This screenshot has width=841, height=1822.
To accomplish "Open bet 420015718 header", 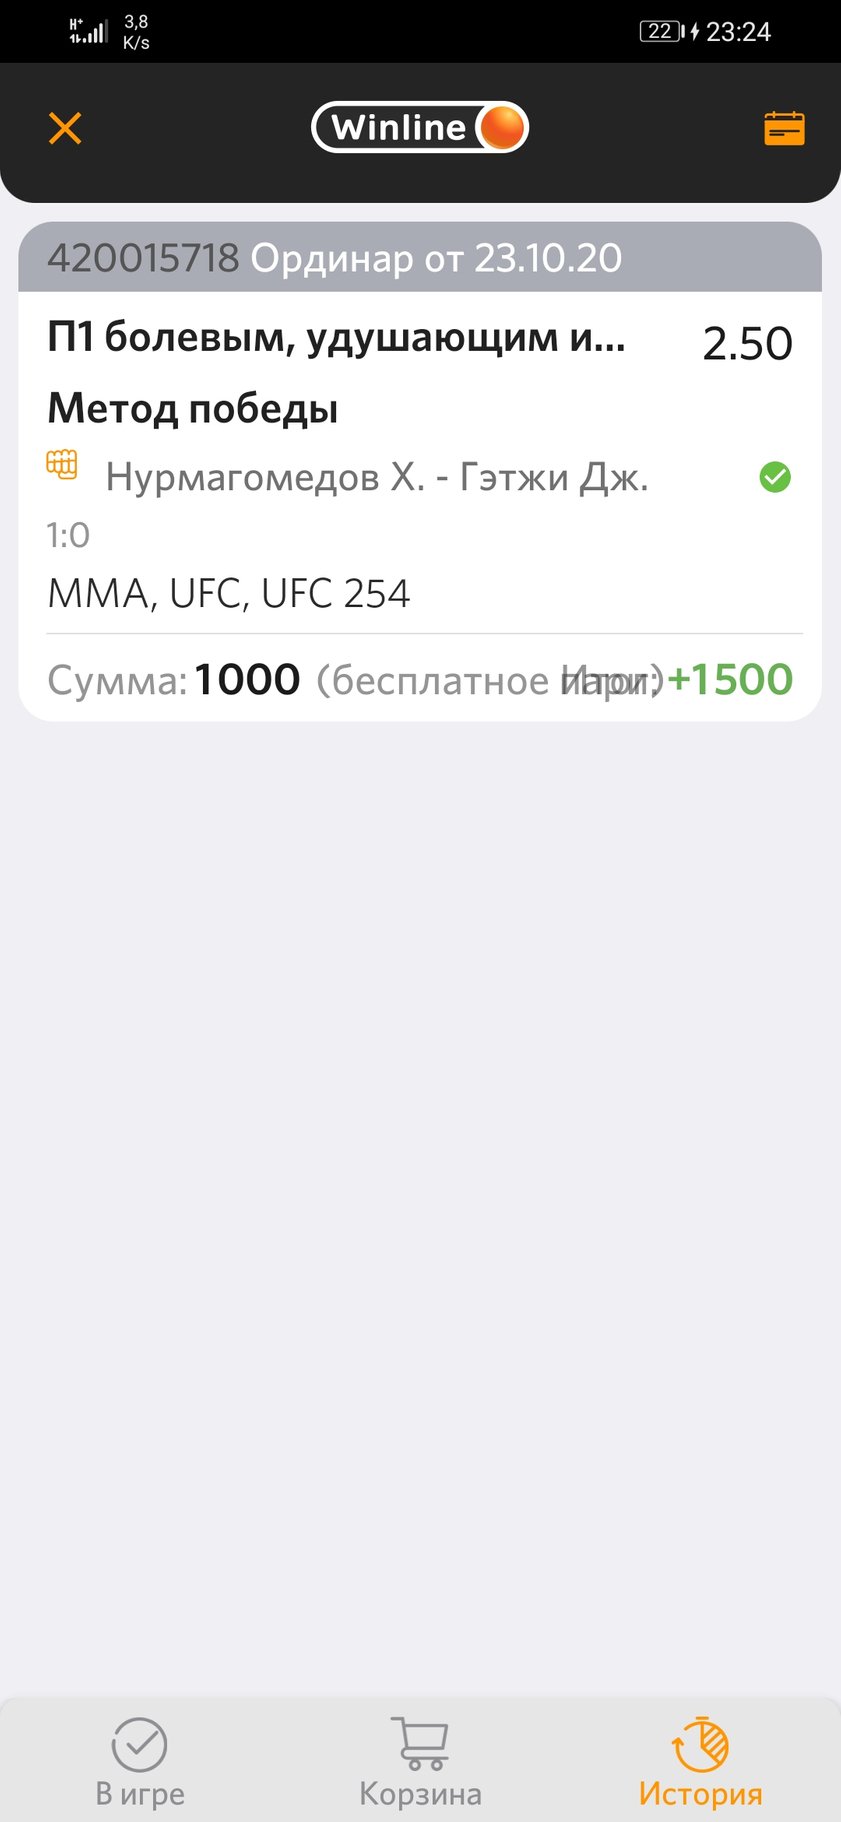I will [334, 258].
